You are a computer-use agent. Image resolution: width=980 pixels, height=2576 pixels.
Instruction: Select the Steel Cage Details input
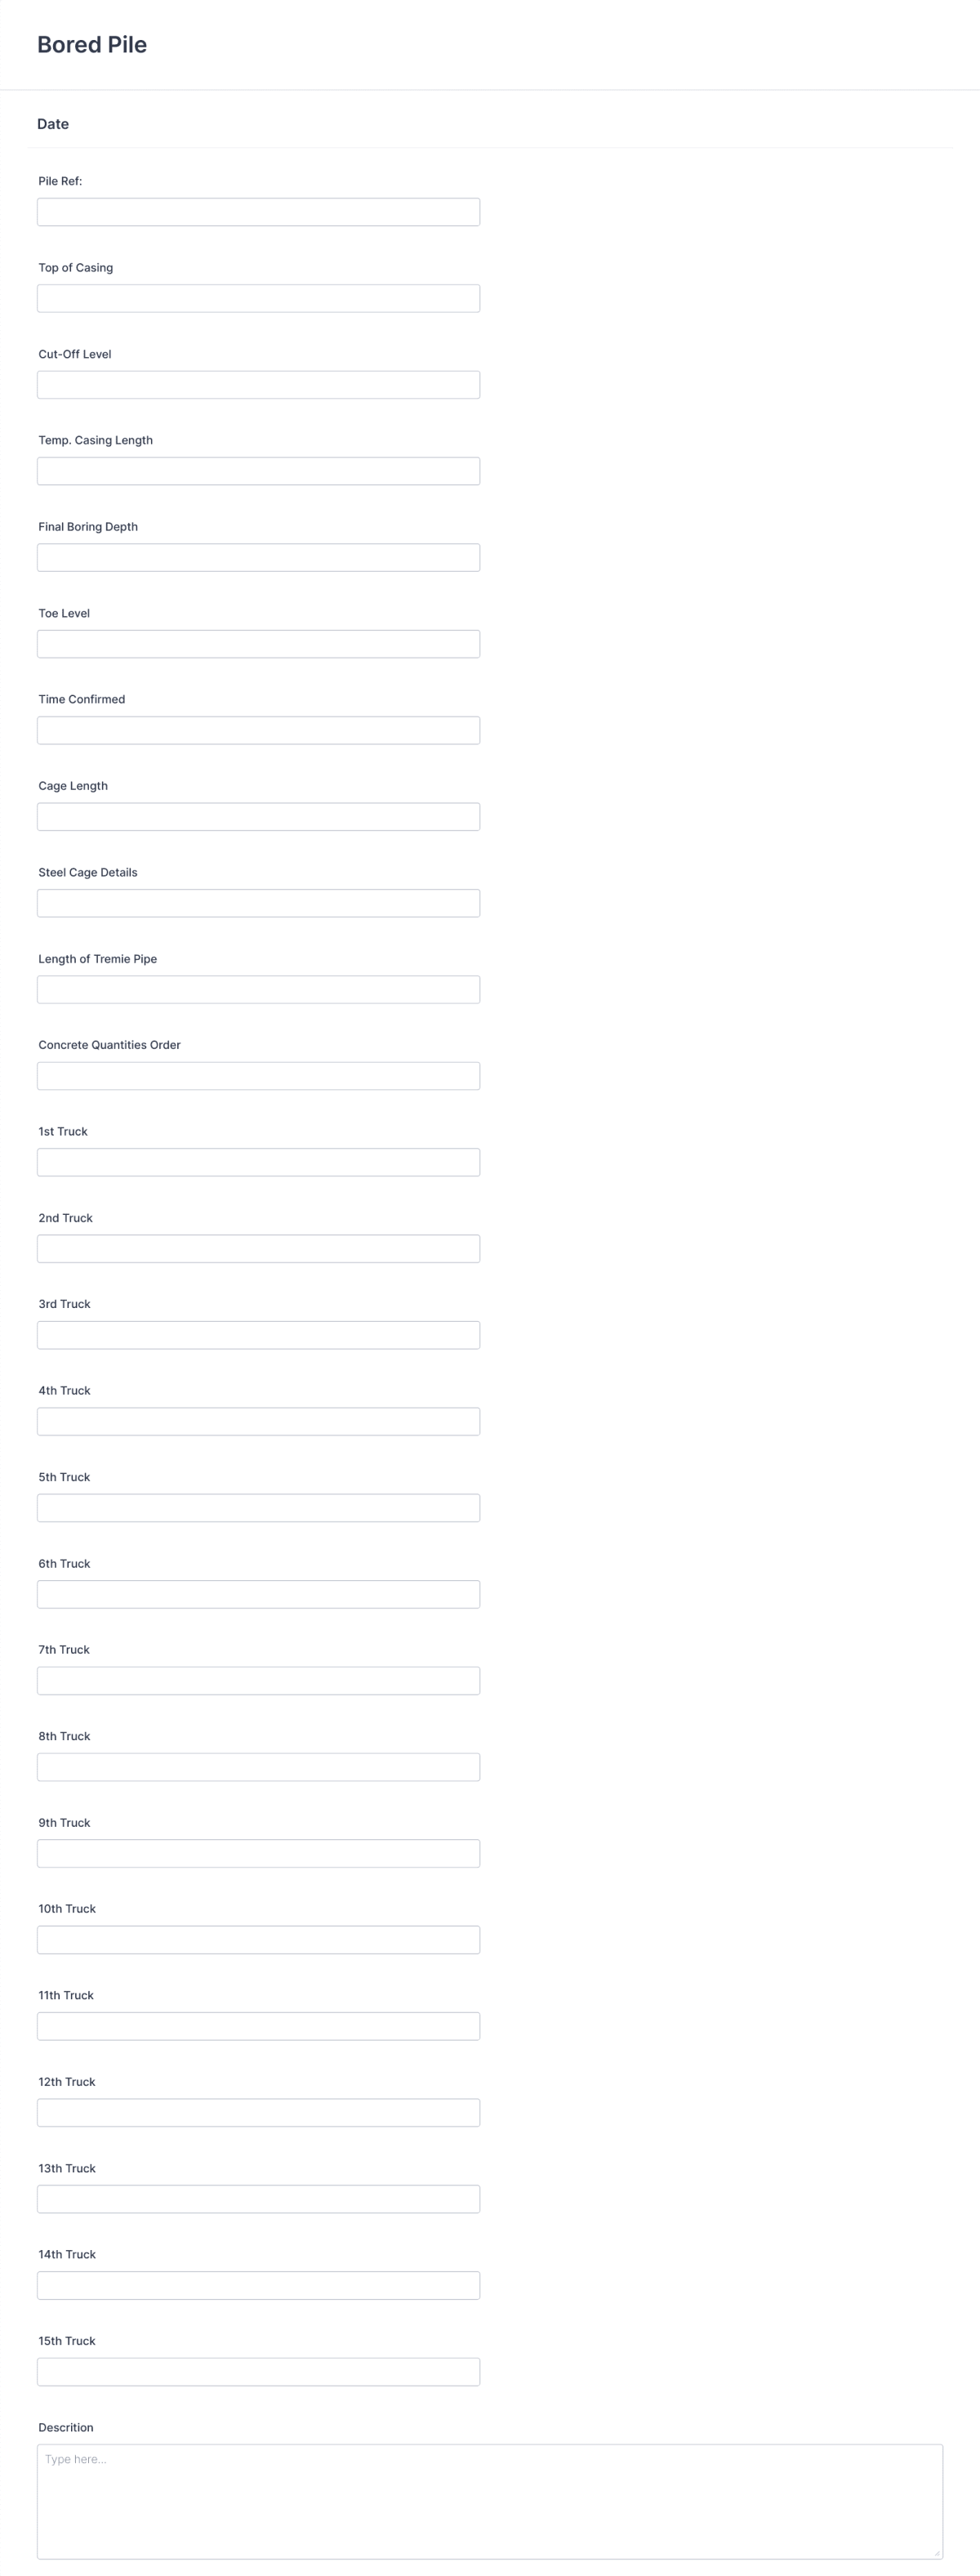coord(258,903)
